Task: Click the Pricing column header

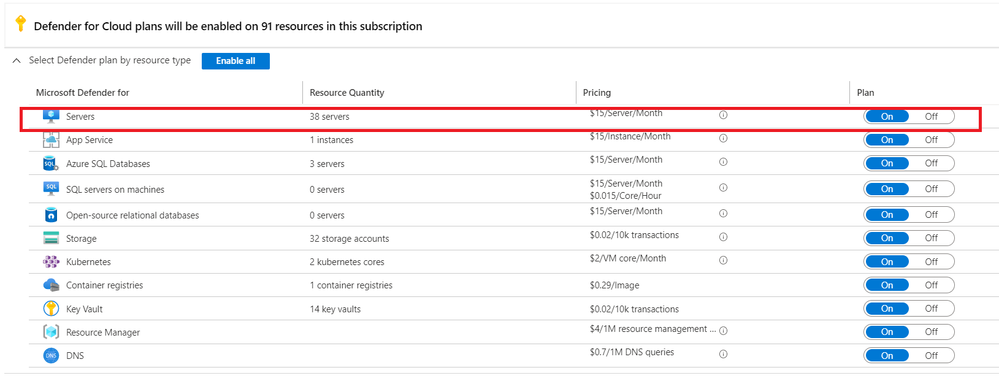Action: tap(597, 92)
